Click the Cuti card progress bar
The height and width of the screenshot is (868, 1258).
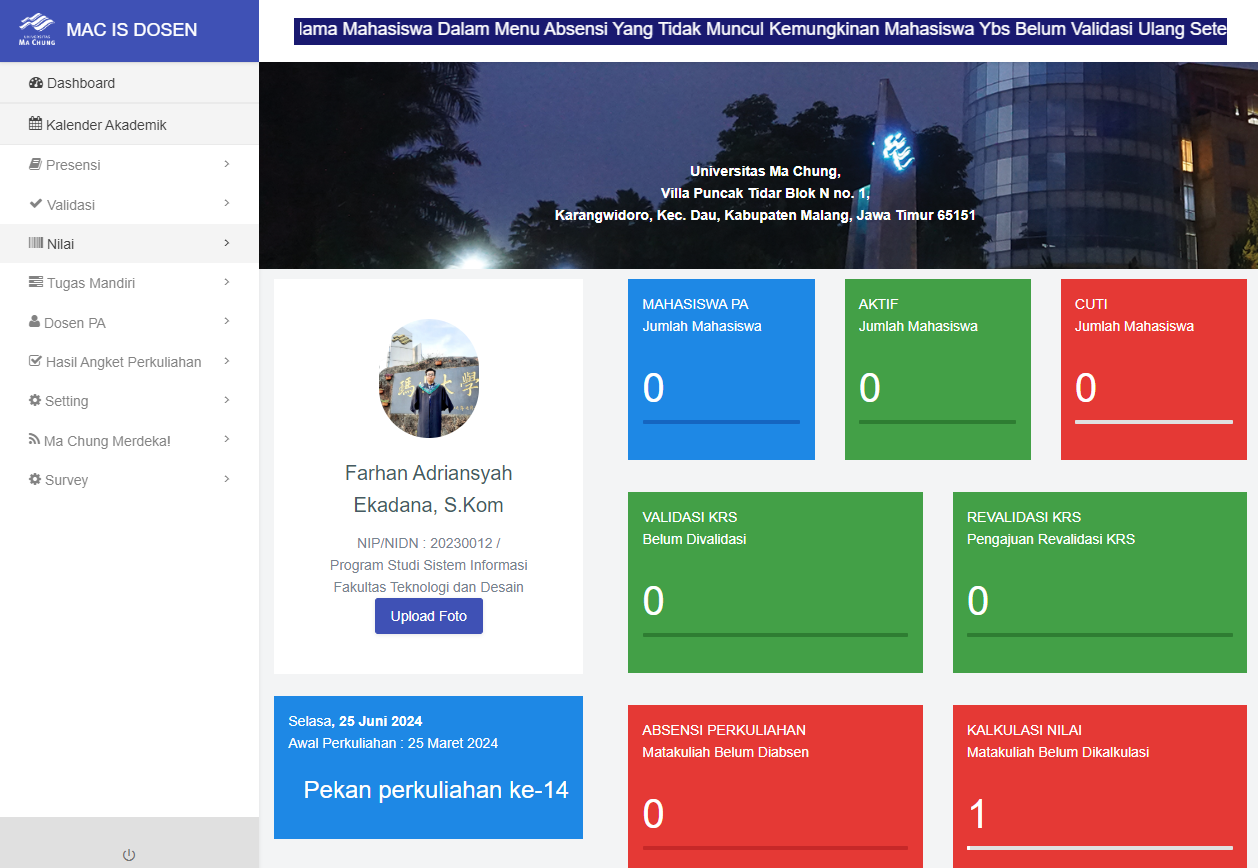(x=1154, y=422)
